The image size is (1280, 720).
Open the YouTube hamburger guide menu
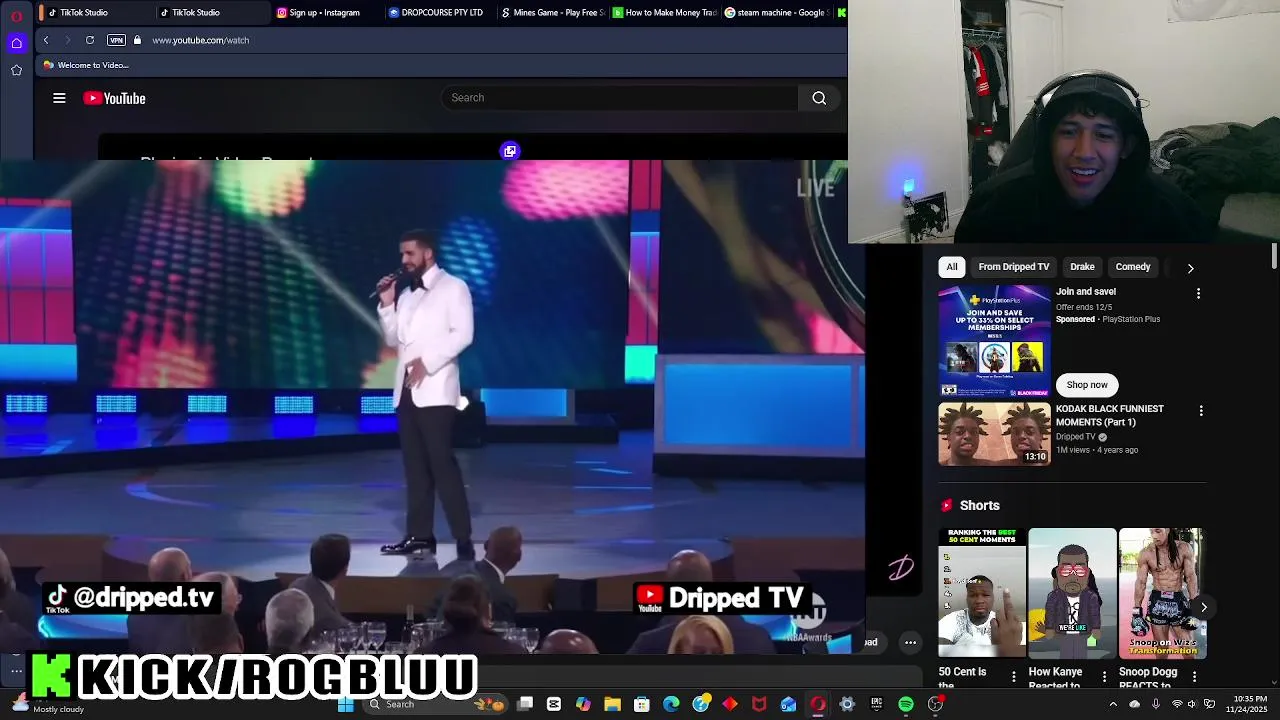[x=59, y=98]
